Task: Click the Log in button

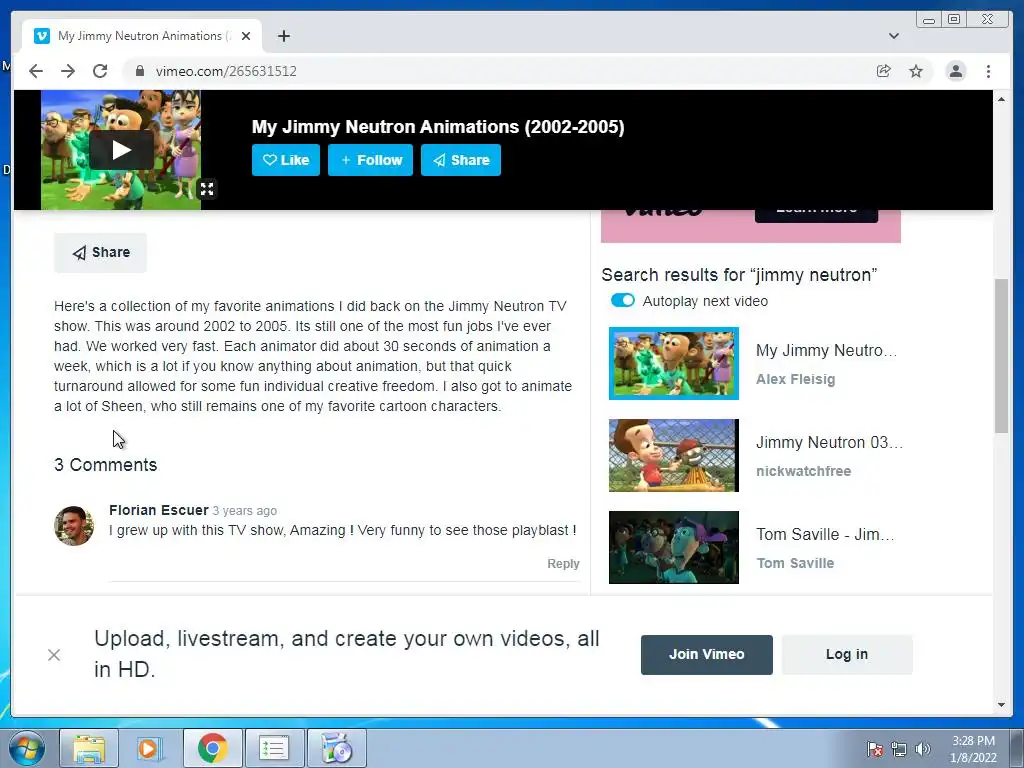Action: (x=846, y=654)
